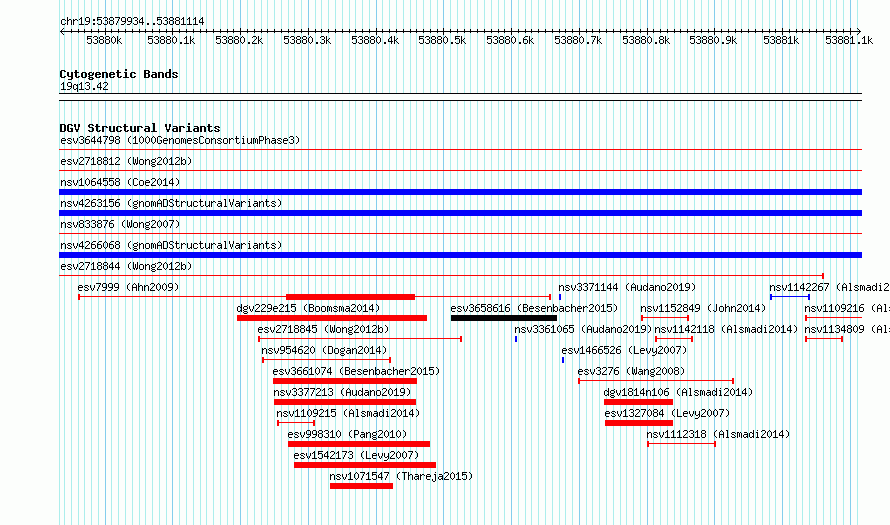Click the thick red segment of esv7999
This screenshot has width=890, height=525.
coord(350,297)
